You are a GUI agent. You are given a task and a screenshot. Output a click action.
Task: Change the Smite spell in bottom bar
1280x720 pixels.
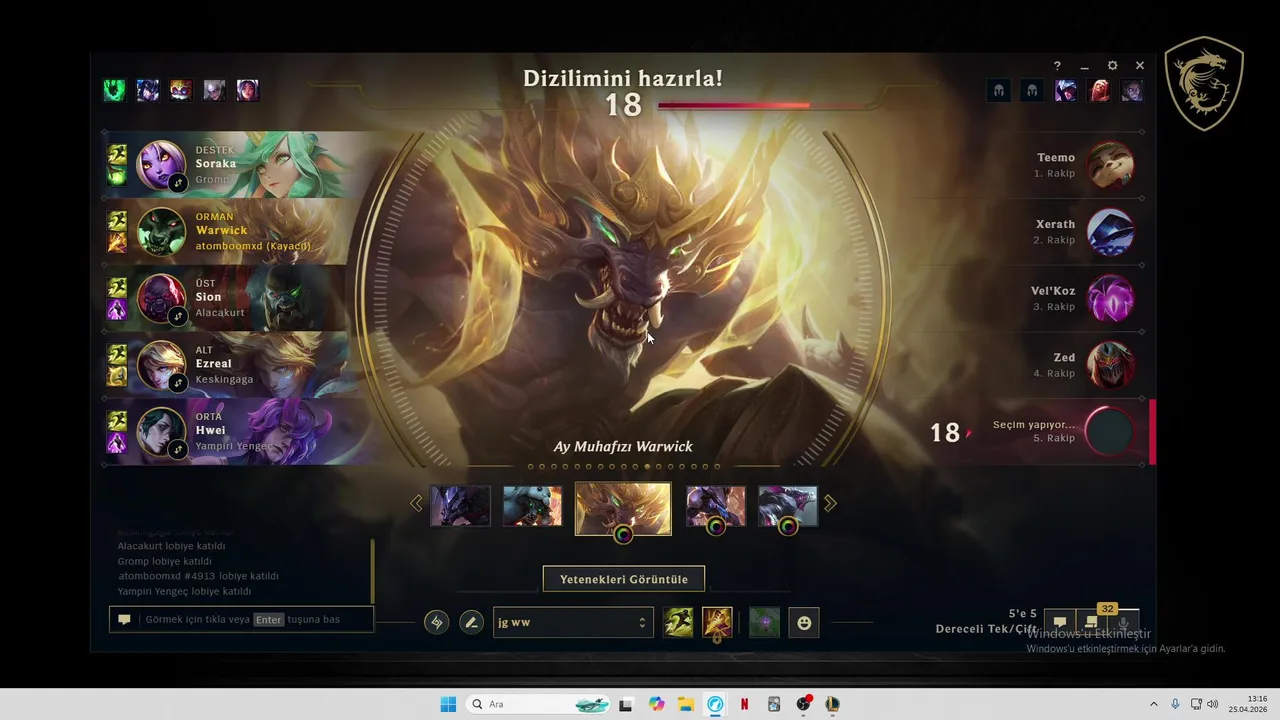[x=717, y=622]
